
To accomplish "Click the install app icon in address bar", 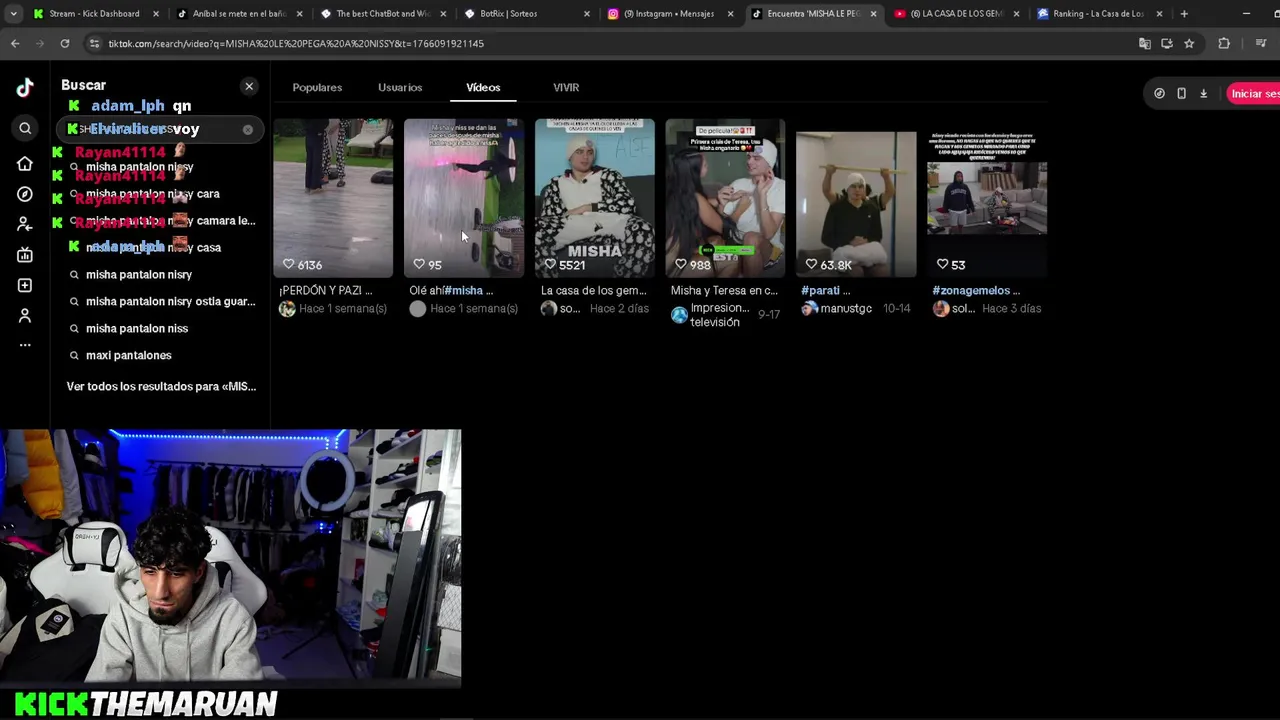I will [1167, 43].
